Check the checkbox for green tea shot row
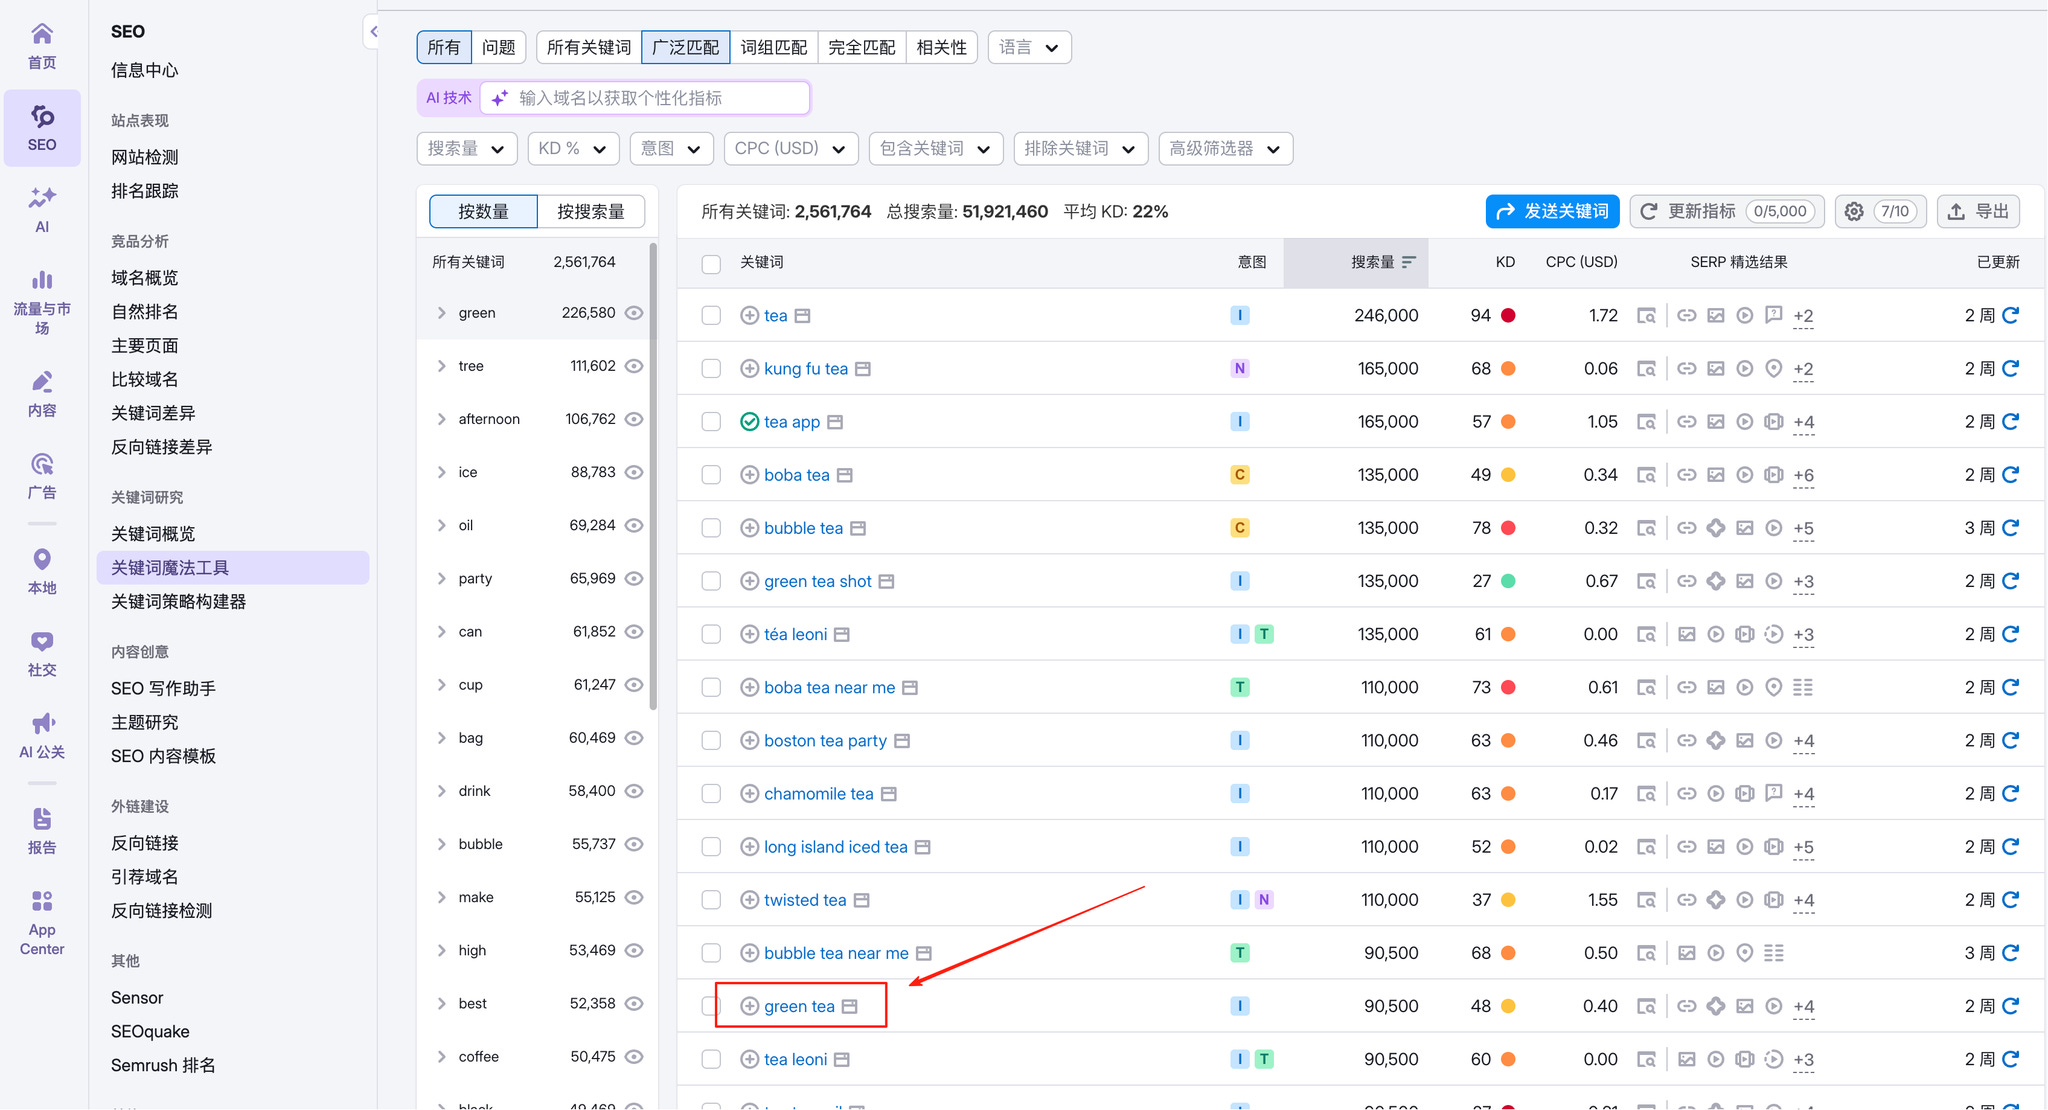This screenshot has height=1110, width=2048. pyautogui.click(x=711, y=581)
